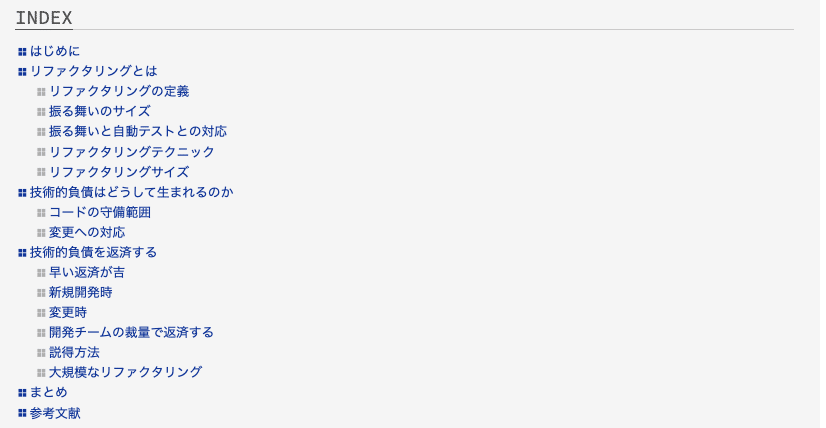Go to 振る舞いのサイズ subsection
Image resolution: width=826 pixels, height=428 pixels.
(x=99, y=111)
